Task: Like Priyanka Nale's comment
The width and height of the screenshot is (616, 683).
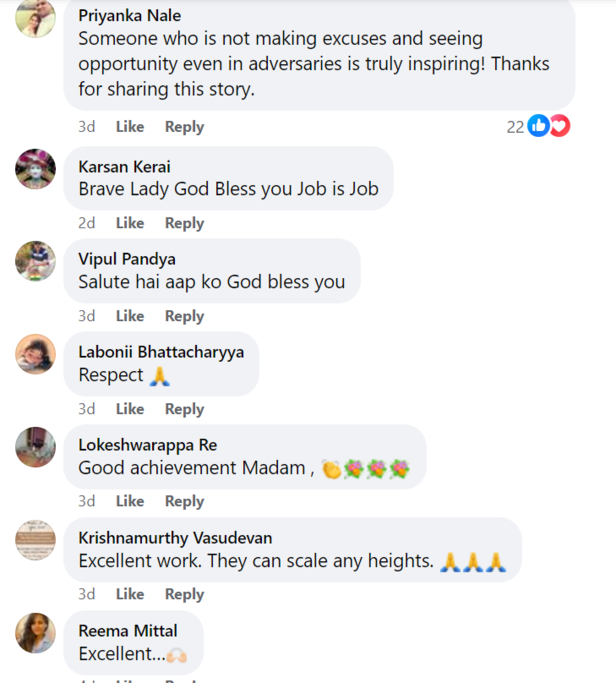Action: tap(130, 127)
